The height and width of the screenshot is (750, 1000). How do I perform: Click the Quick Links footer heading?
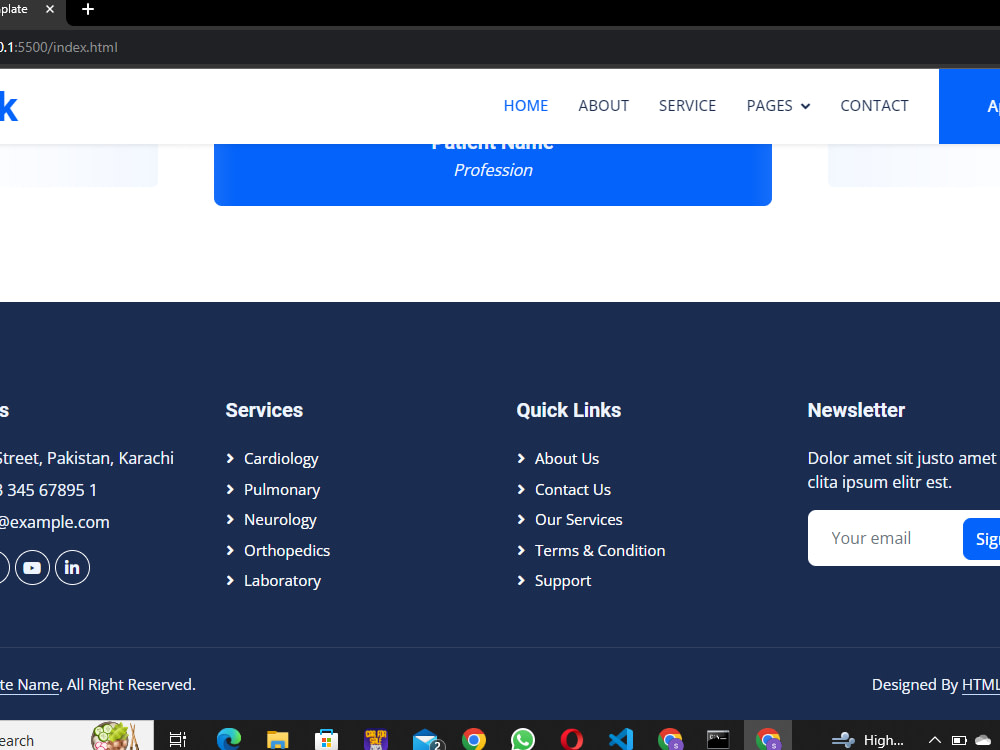click(569, 410)
